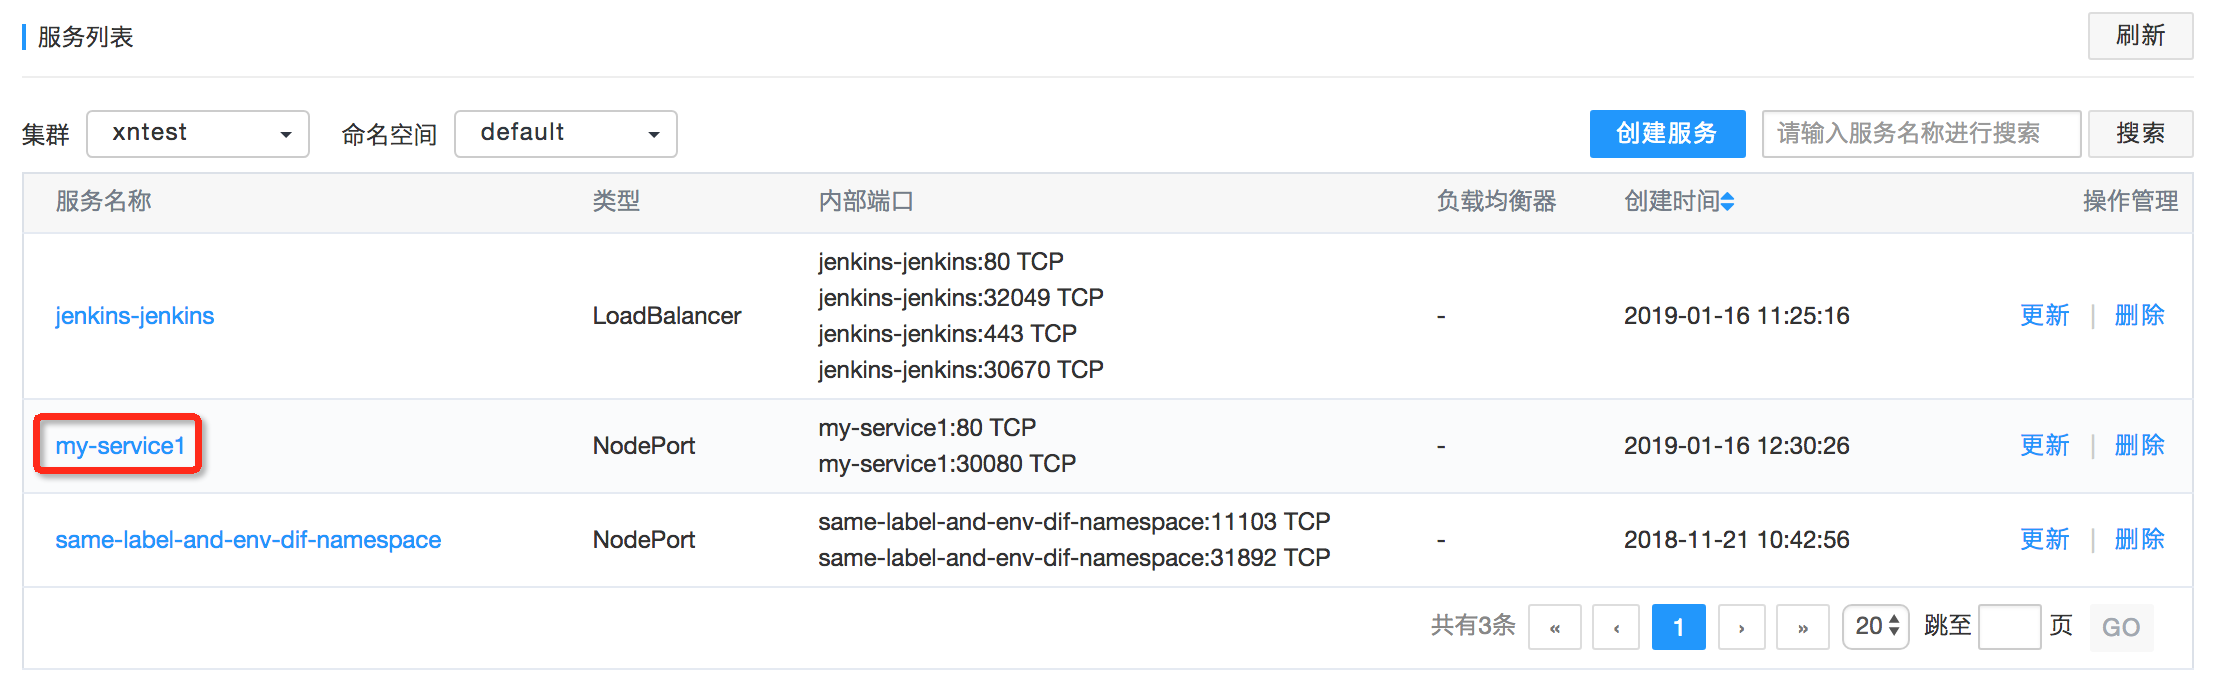Open the xntest cluster dropdown

tap(198, 134)
